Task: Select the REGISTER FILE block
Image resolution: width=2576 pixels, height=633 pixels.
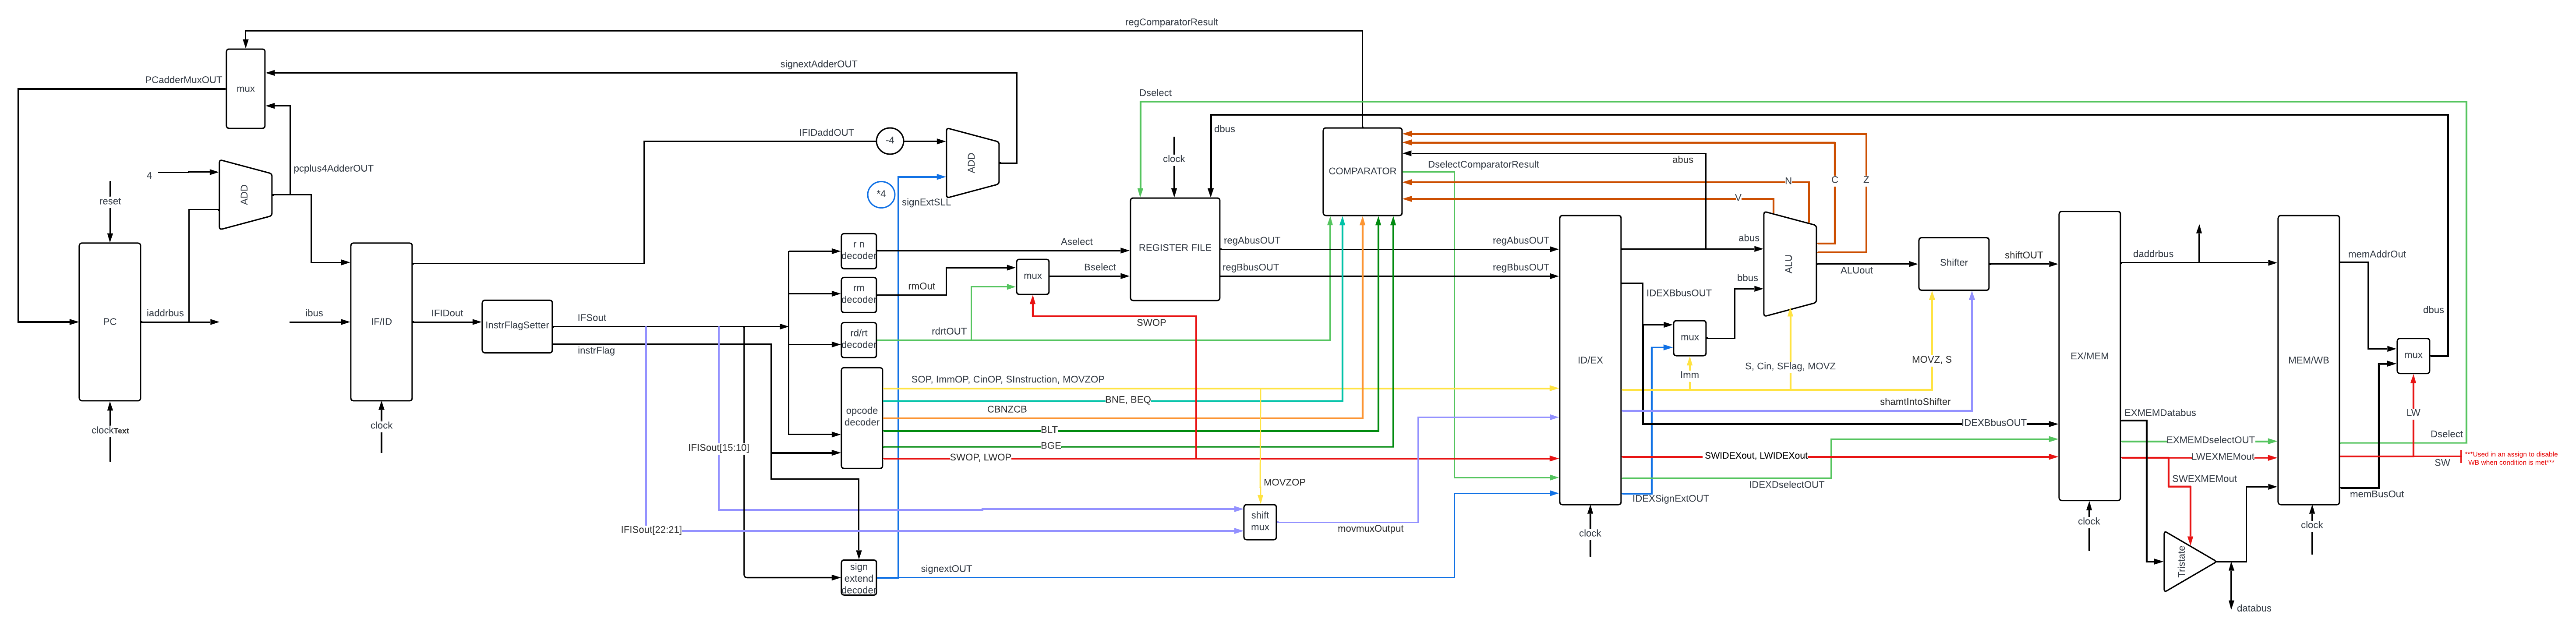Action: pyautogui.click(x=1175, y=249)
